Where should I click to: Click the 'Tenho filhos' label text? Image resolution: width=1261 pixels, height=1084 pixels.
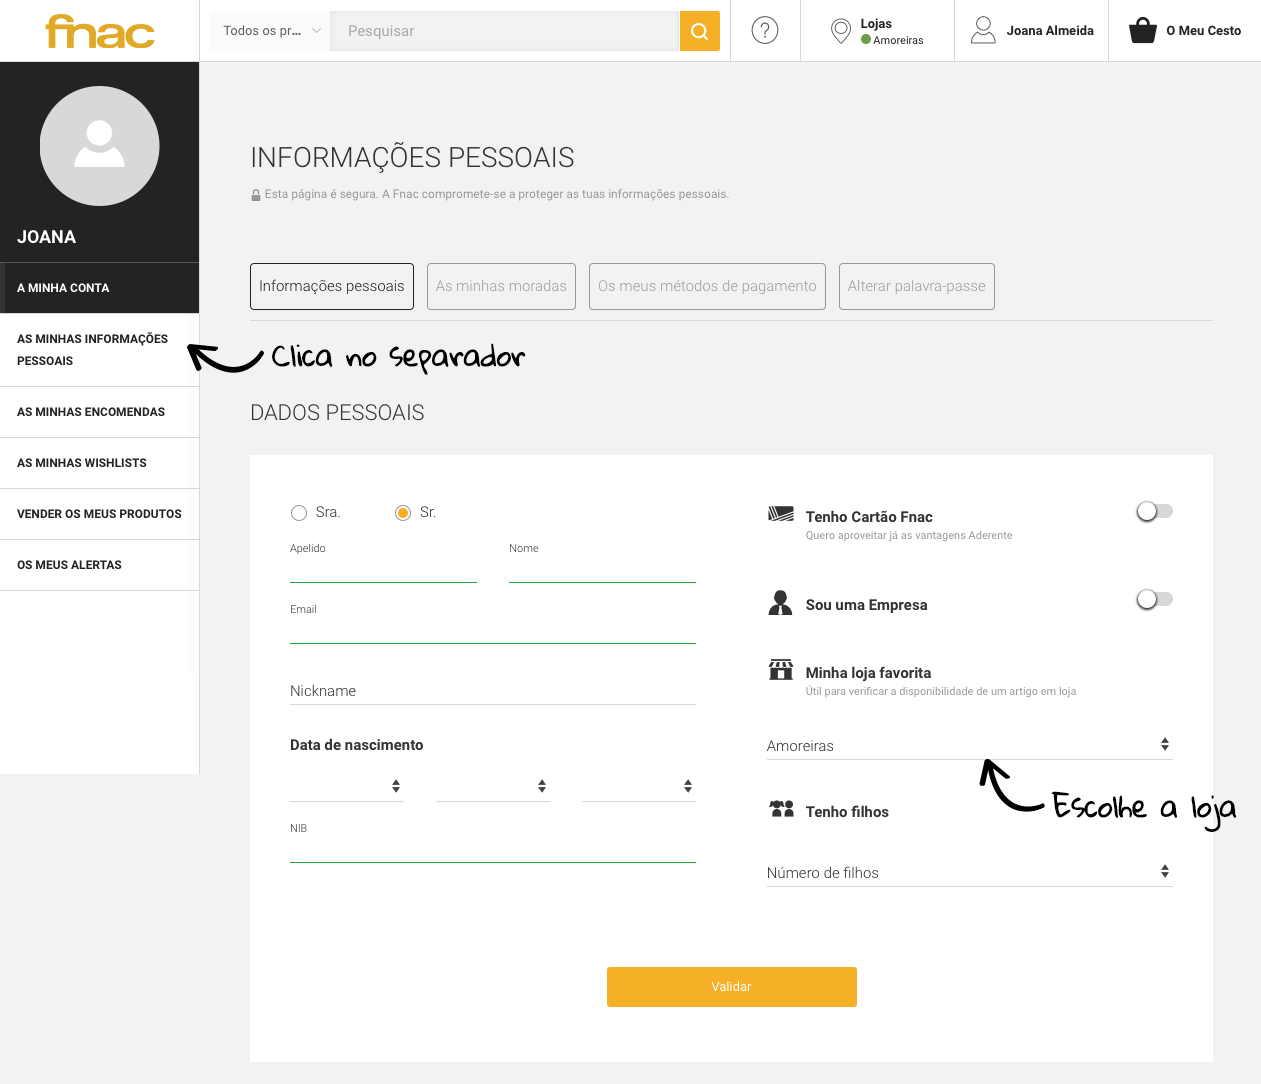point(847,812)
